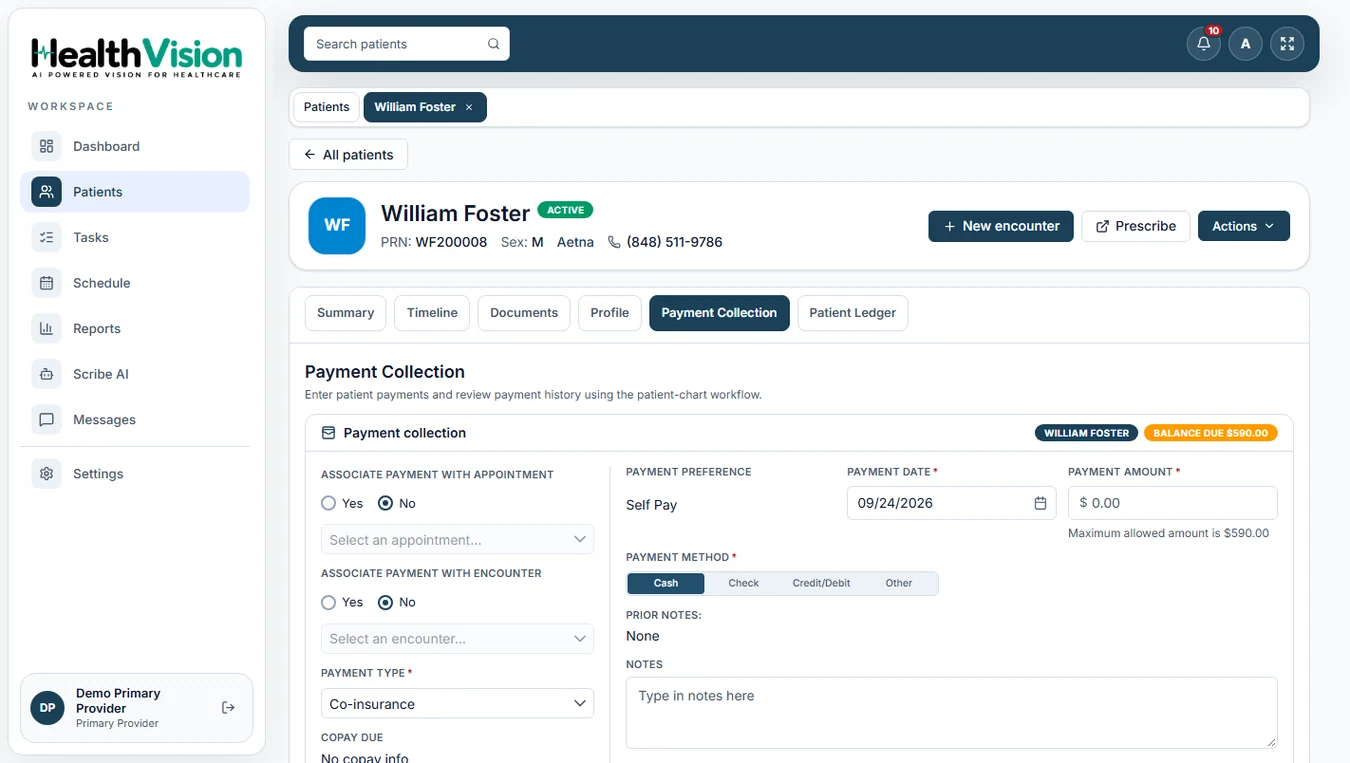Viewport: 1350px width, 763px height.
Task: Choose Credit/Debit payment method
Action: 821,583
